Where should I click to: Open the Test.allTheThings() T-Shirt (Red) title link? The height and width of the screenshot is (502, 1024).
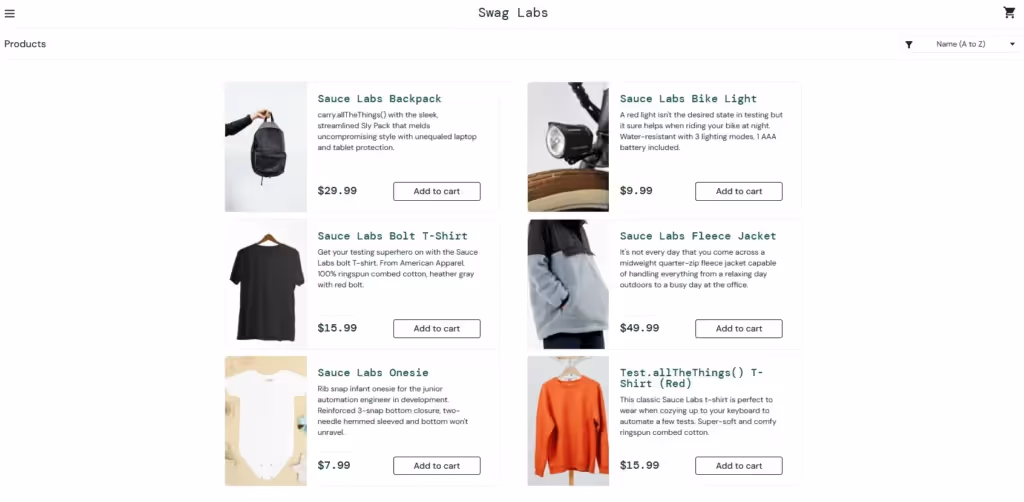[692, 378]
